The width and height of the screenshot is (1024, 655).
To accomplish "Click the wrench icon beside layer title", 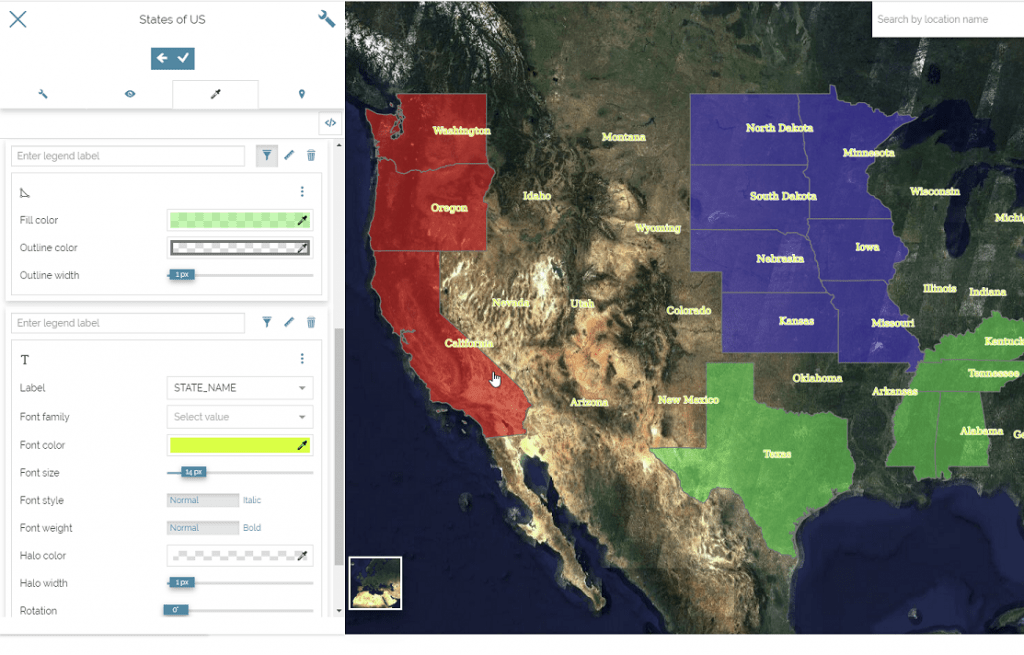I will (326, 19).
